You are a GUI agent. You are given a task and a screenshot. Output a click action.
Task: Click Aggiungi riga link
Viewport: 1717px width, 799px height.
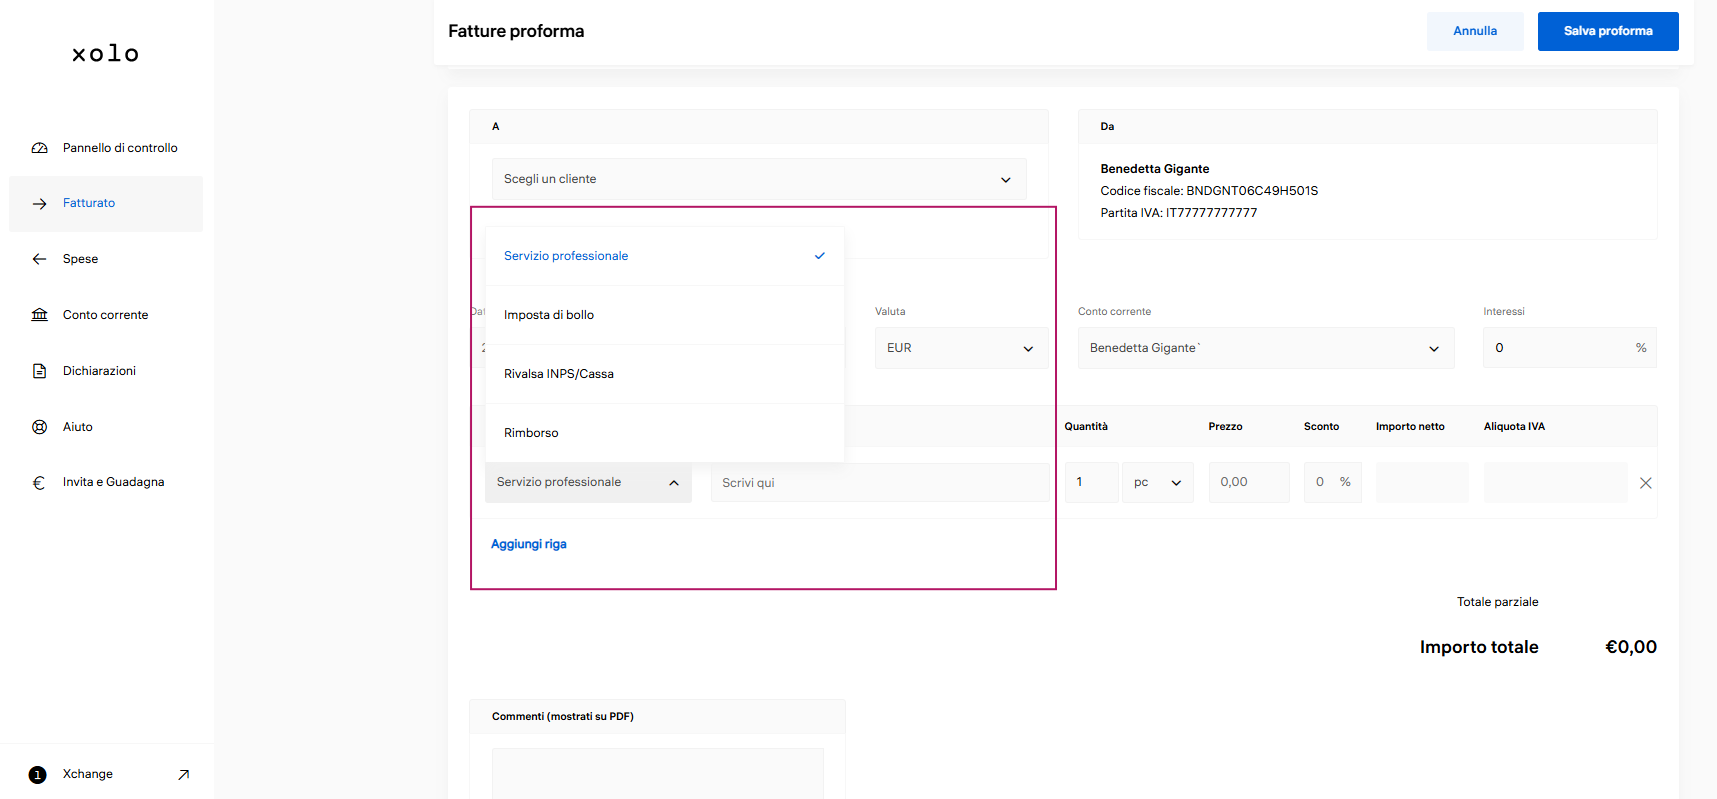pos(529,544)
